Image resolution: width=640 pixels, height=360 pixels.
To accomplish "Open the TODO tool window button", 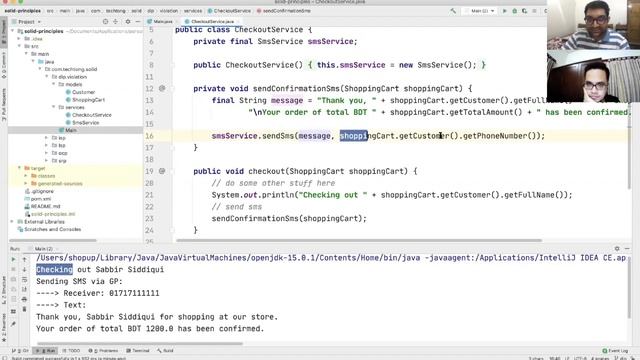I will [x=71, y=351].
